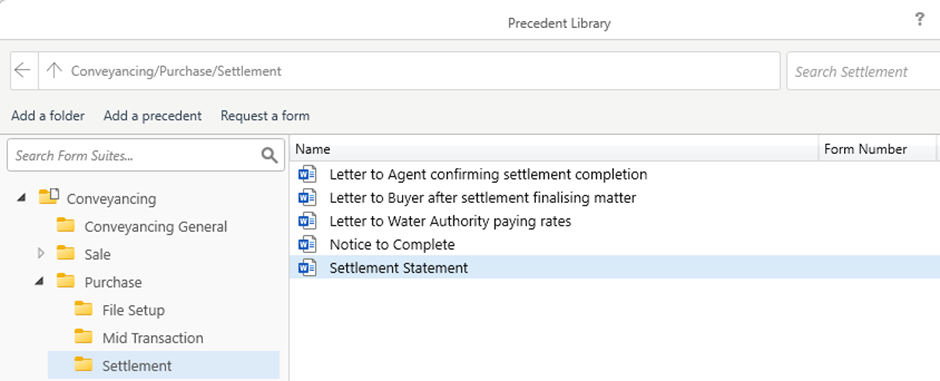Open the help question mark icon
The width and height of the screenshot is (940, 381).
pyautogui.click(x=920, y=20)
